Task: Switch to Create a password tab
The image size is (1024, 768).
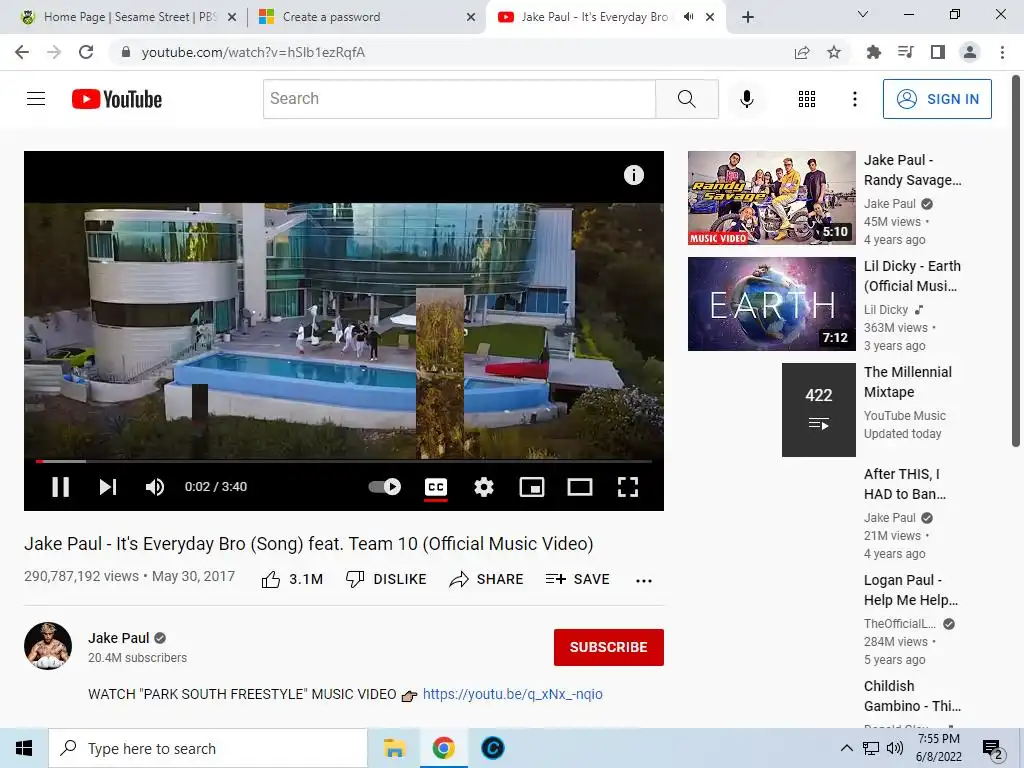Action: pyautogui.click(x=366, y=17)
